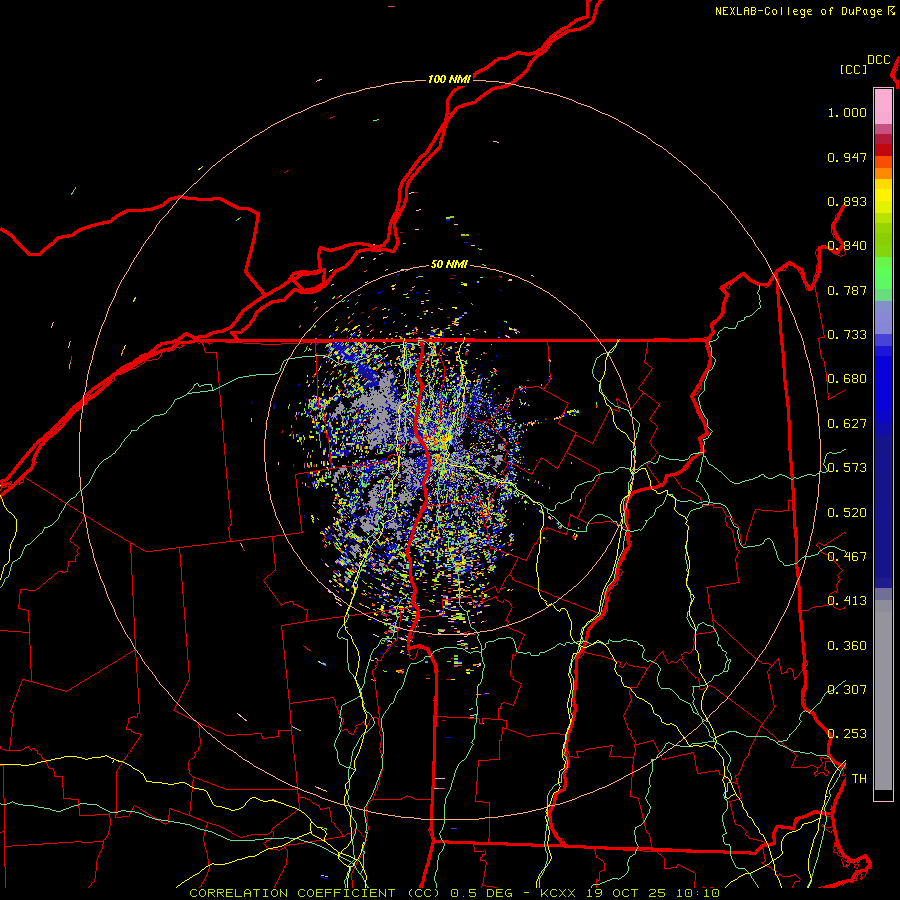Click the pink segment at the top of the color bar
The image size is (900, 900).
(883, 107)
